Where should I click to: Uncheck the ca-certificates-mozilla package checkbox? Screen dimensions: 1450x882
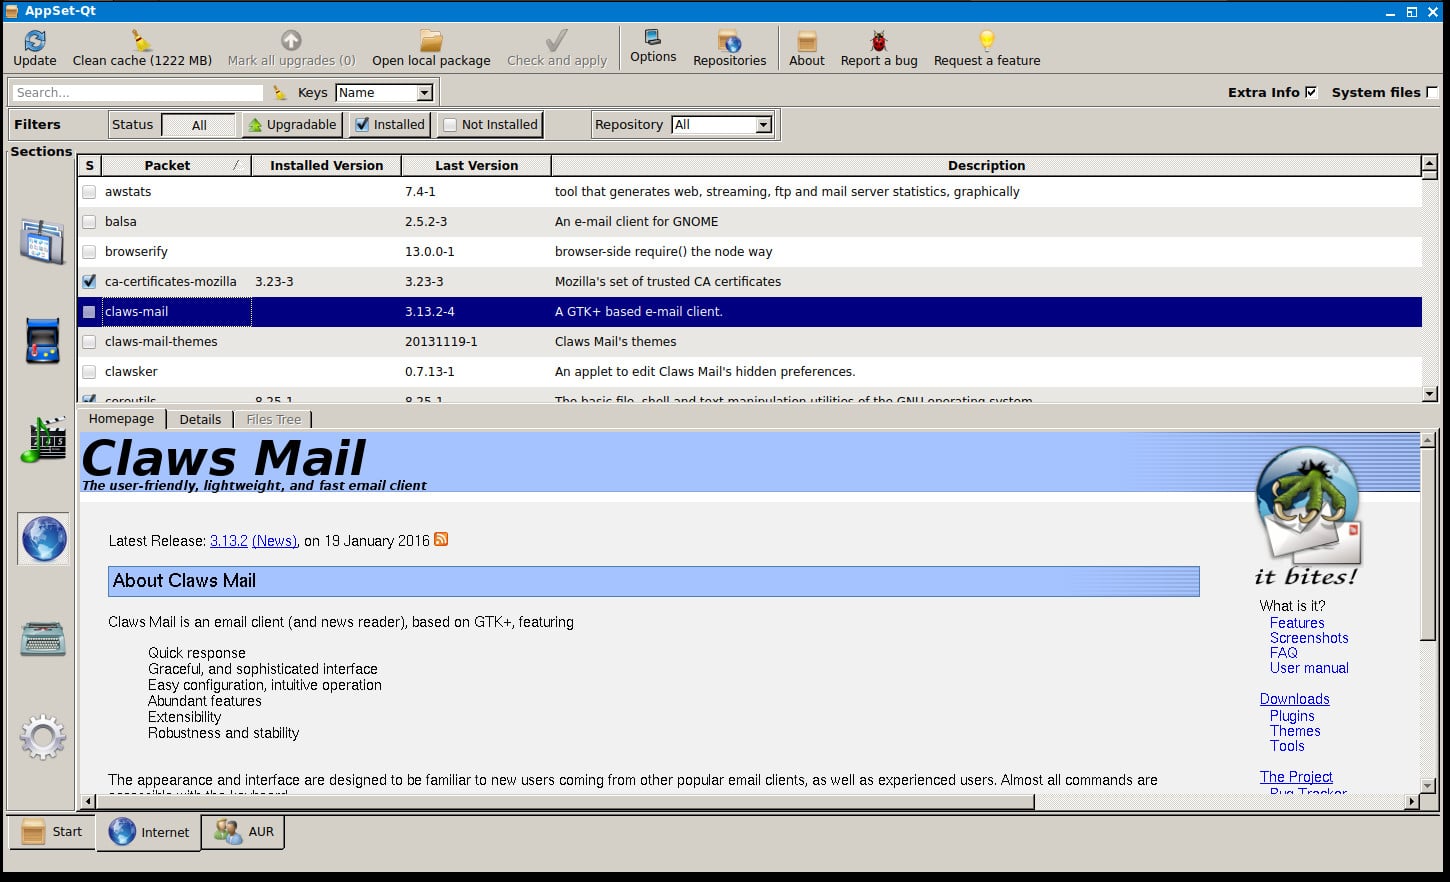point(89,282)
